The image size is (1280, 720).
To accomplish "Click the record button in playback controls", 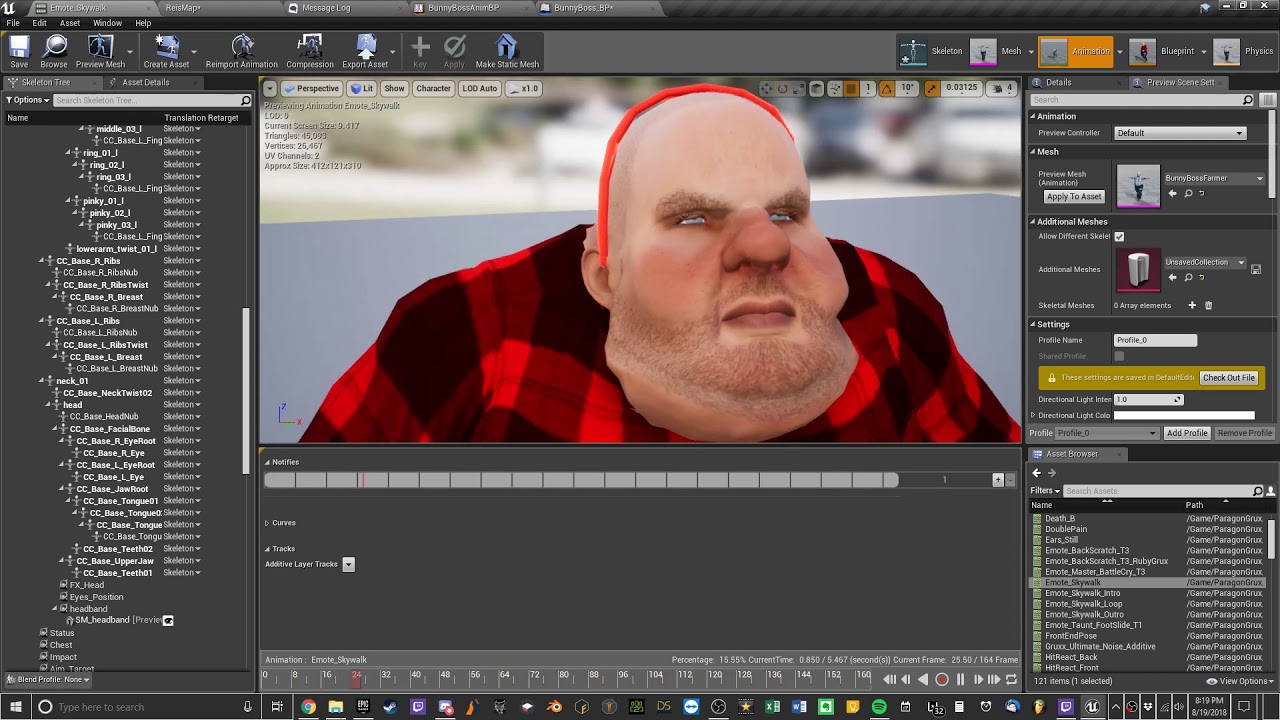I will point(941,680).
